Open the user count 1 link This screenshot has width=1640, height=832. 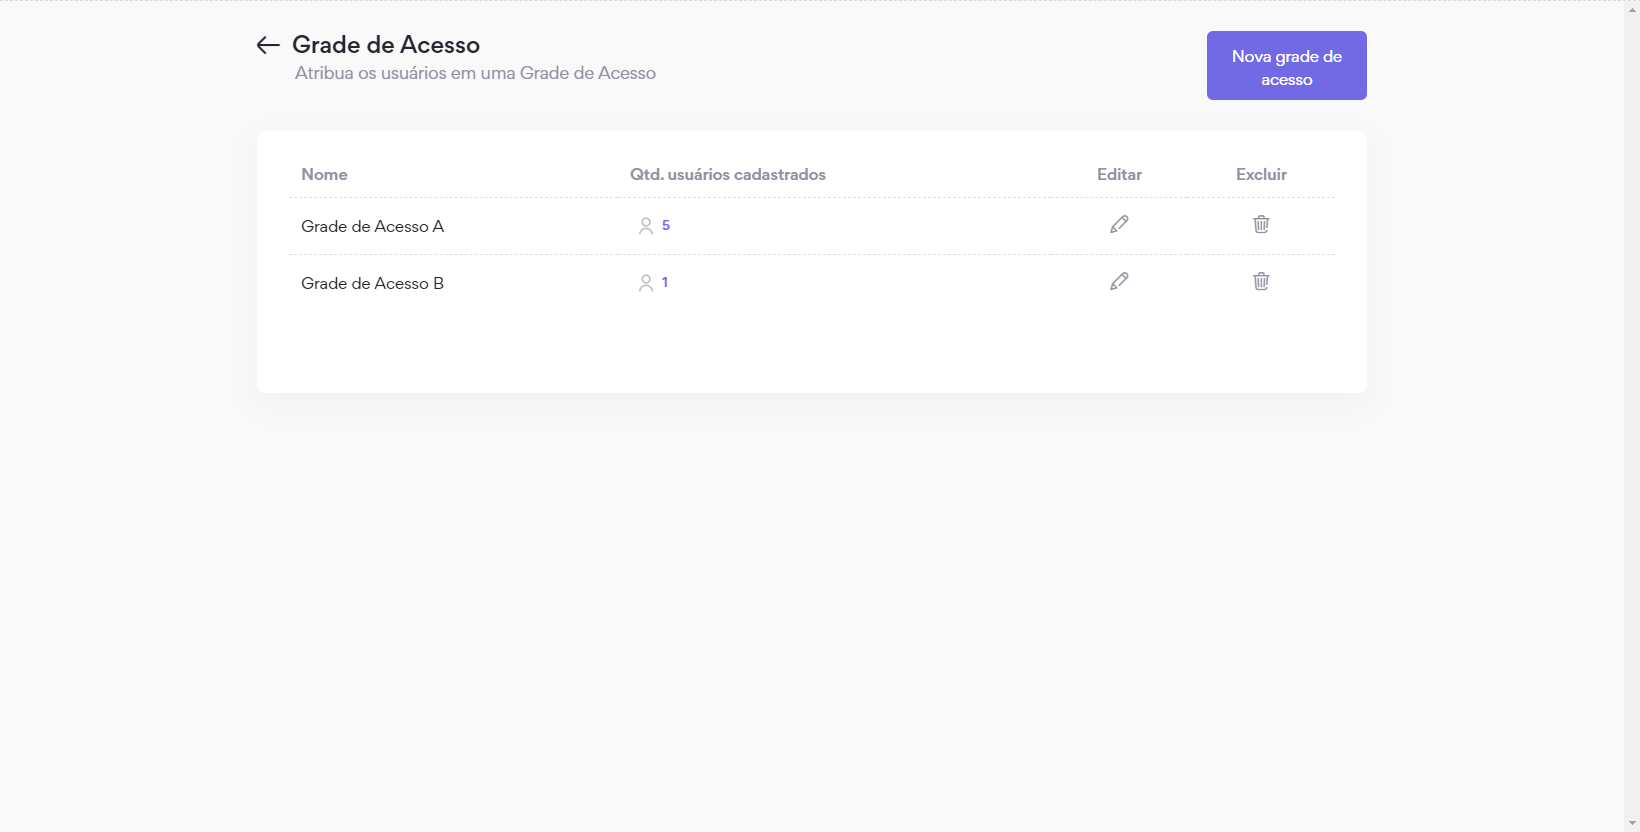665,282
